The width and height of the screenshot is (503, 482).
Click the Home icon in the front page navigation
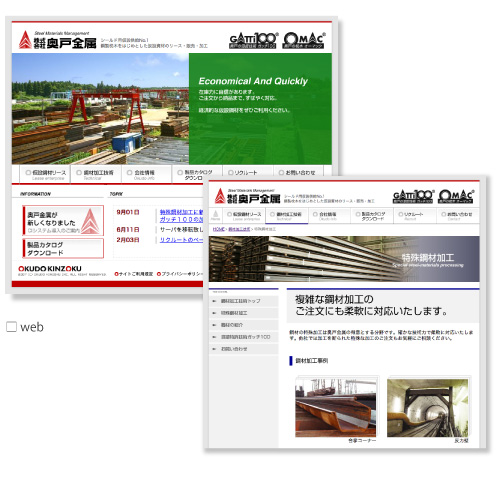click(216, 216)
